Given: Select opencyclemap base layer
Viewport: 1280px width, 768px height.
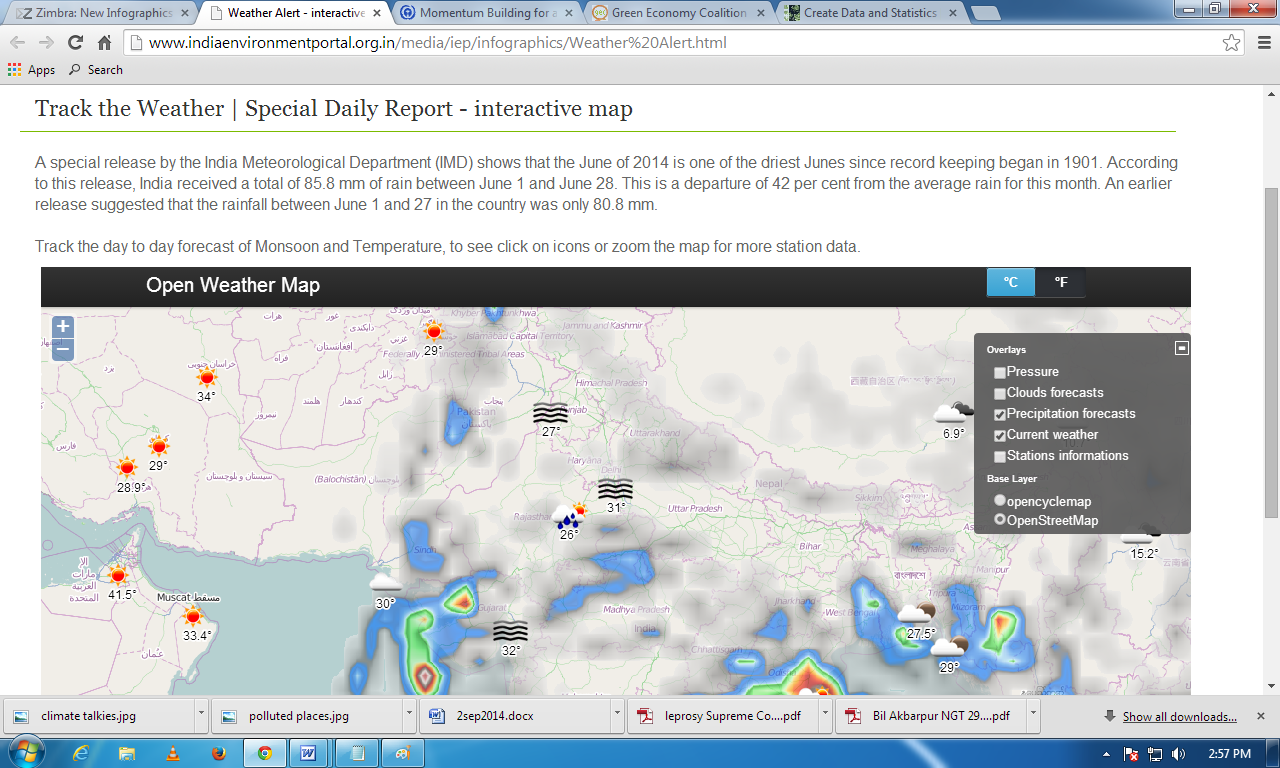Looking at the screenshot, I should coord(1000,501).
